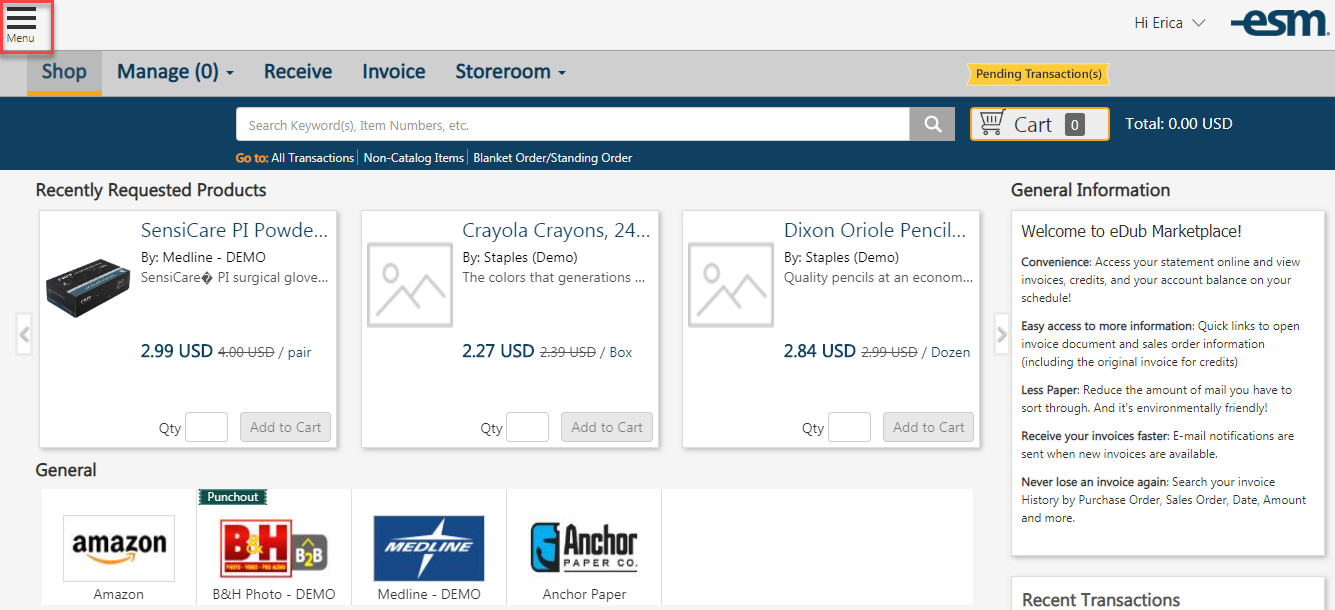The image size is (1335, 610).
Task: Click the Total: 0.00 USD text
Action: point(1179,124)
